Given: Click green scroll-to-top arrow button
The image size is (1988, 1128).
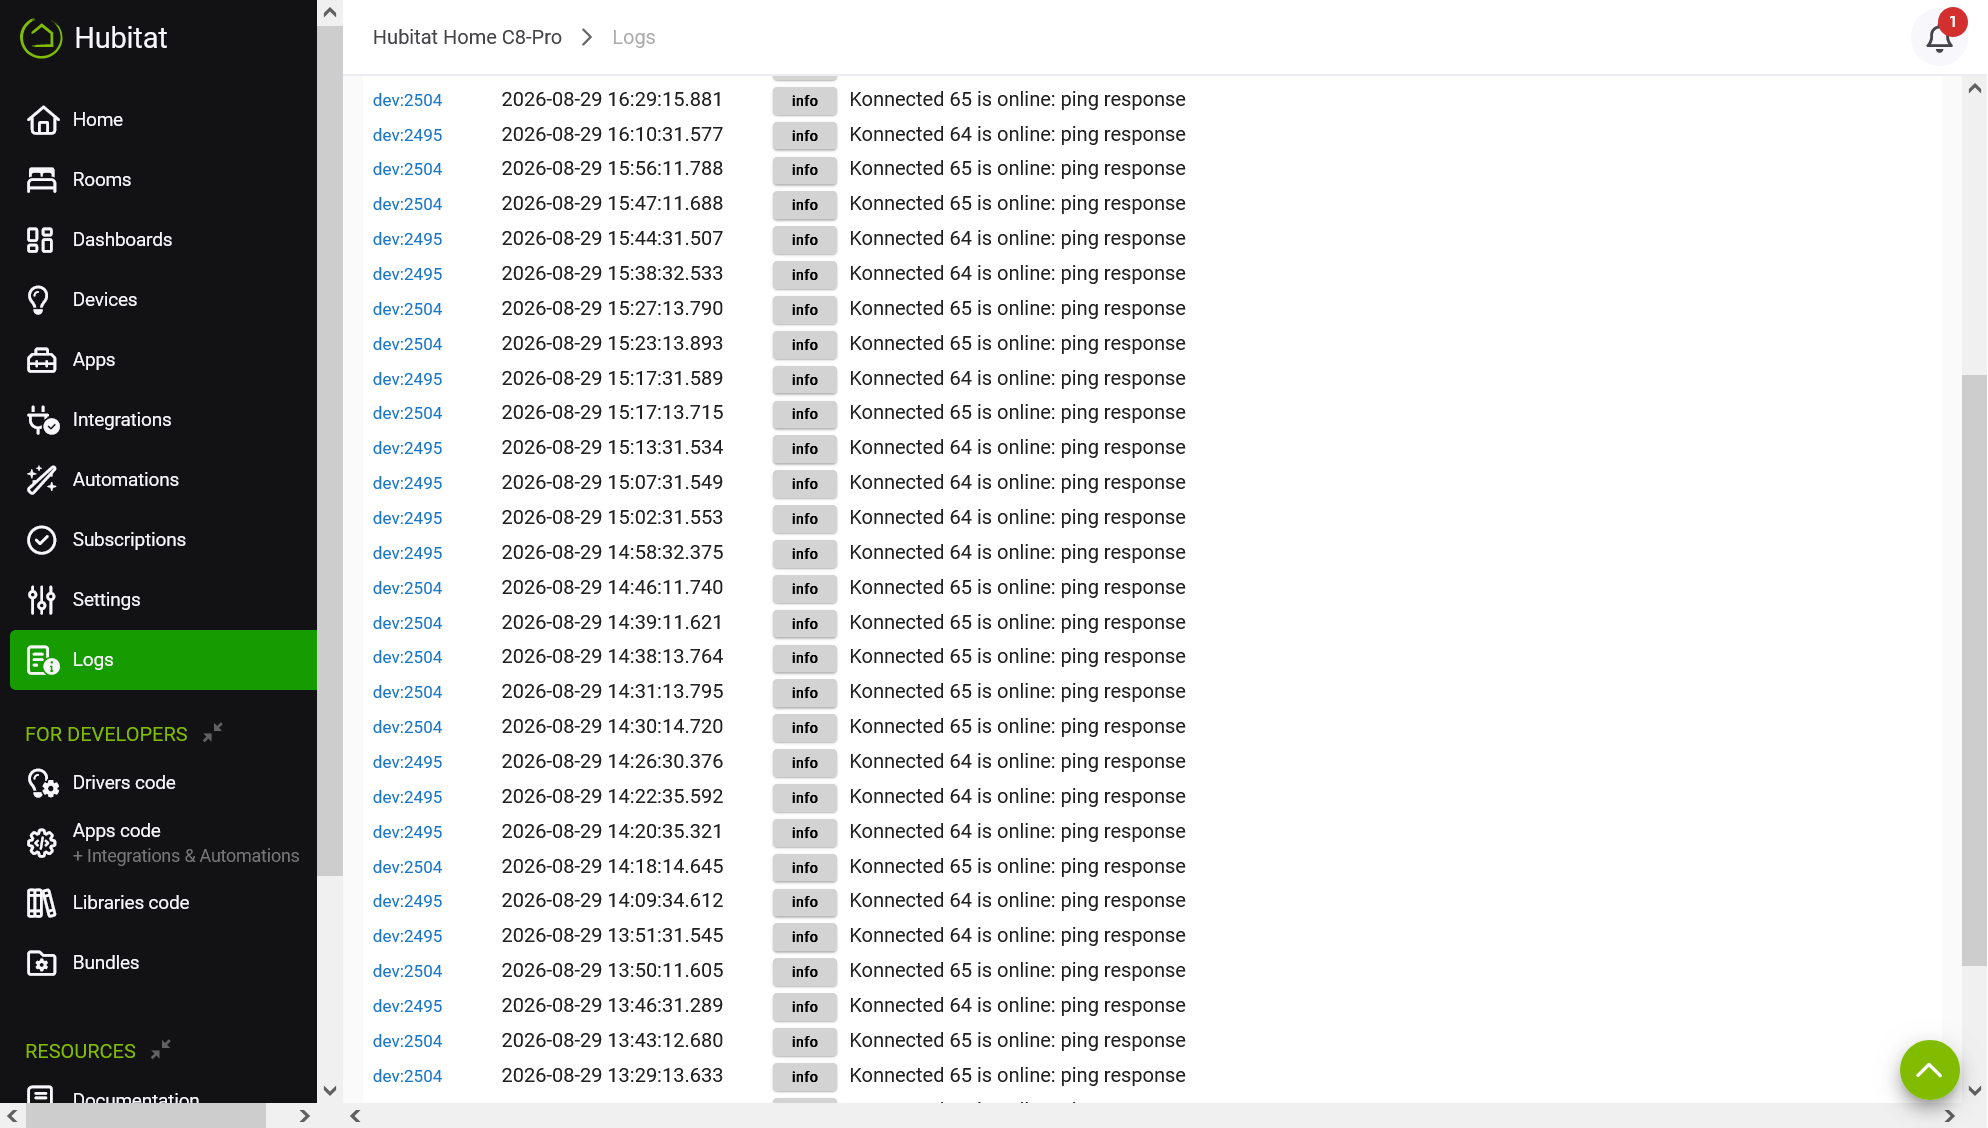Looking at the screenshot, I should tap(1929, 1070).
